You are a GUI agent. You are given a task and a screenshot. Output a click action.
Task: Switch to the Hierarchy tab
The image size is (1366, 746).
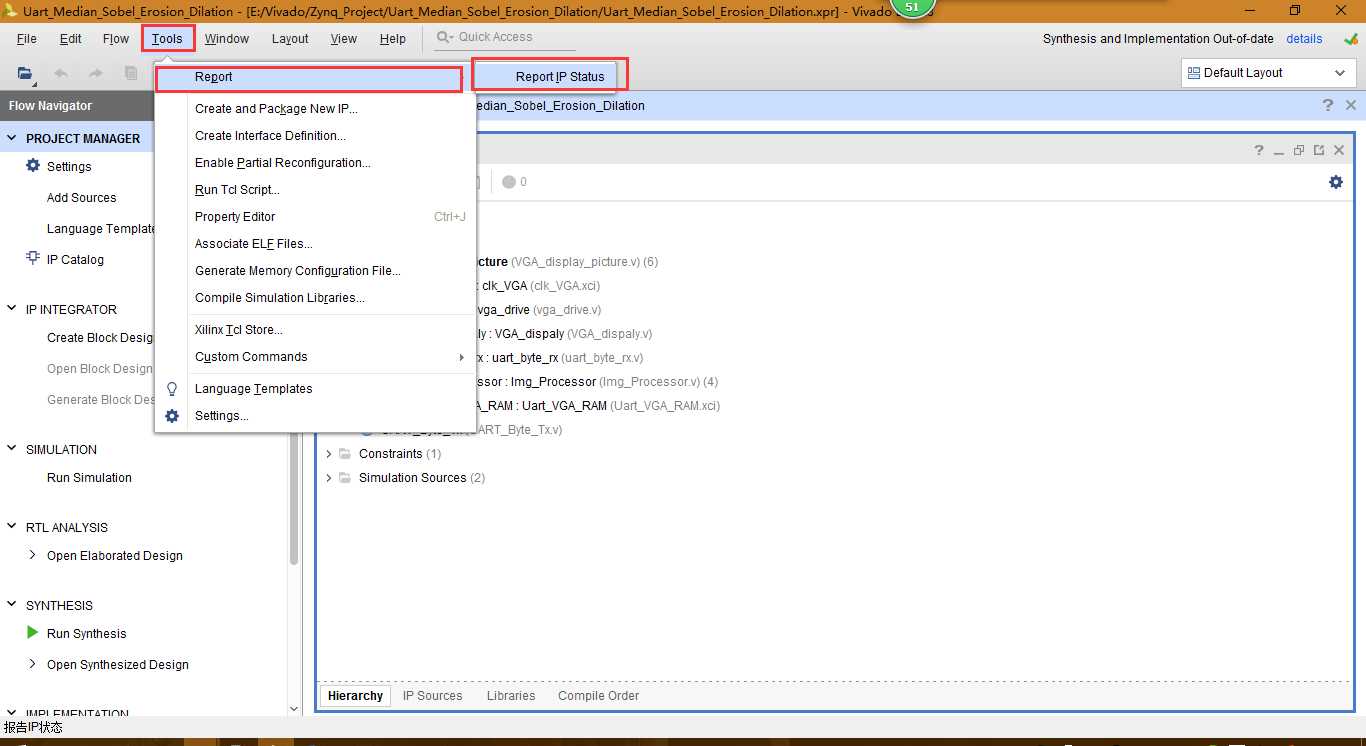[x=355, y=696]
